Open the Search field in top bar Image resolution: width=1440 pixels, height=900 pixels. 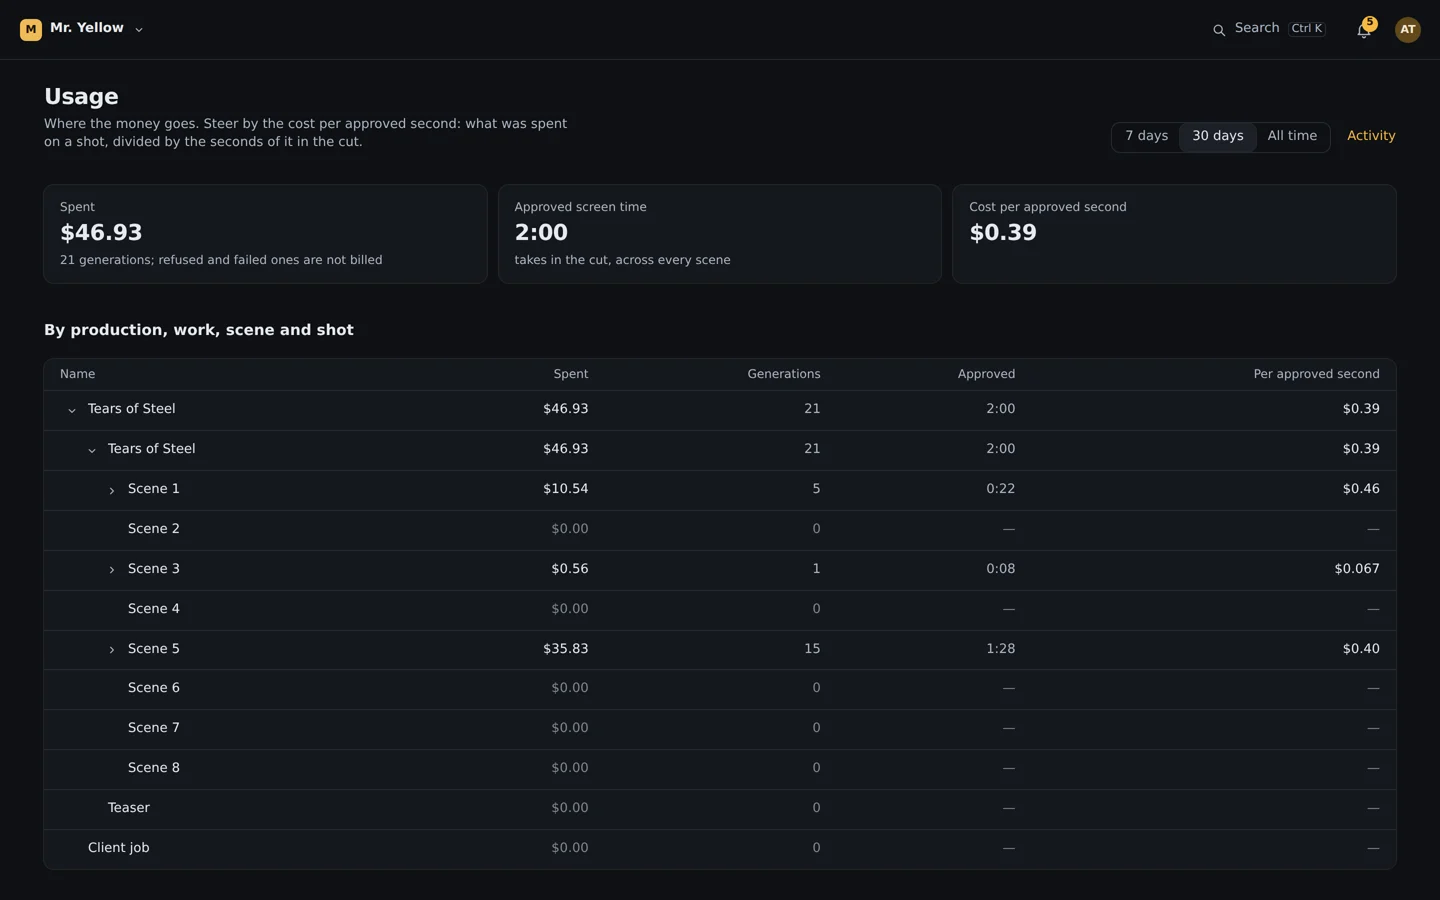click(x=1269, y=29)
